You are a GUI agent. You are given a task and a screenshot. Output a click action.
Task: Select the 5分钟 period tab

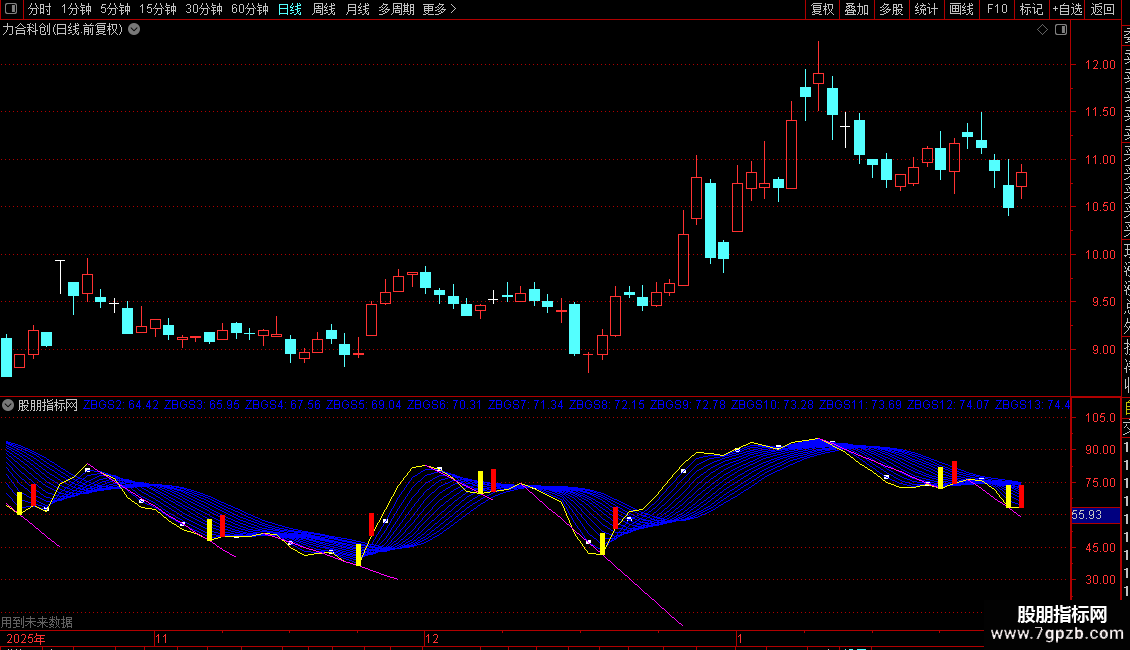click(x=115, y=9)
